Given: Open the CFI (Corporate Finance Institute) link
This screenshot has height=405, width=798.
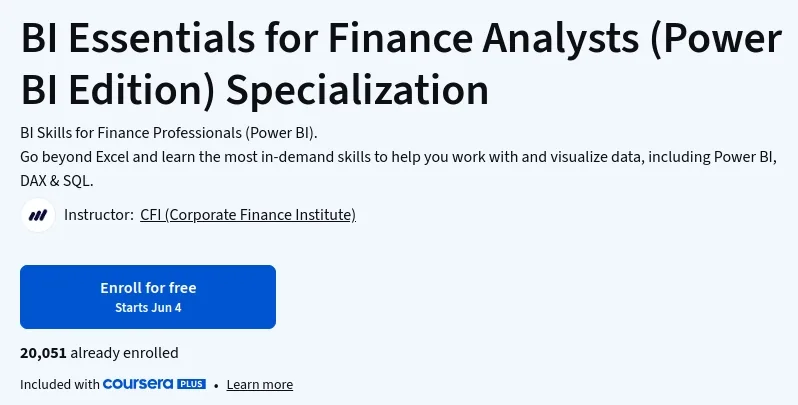Looking at the screenshot, I should point(248,215).
